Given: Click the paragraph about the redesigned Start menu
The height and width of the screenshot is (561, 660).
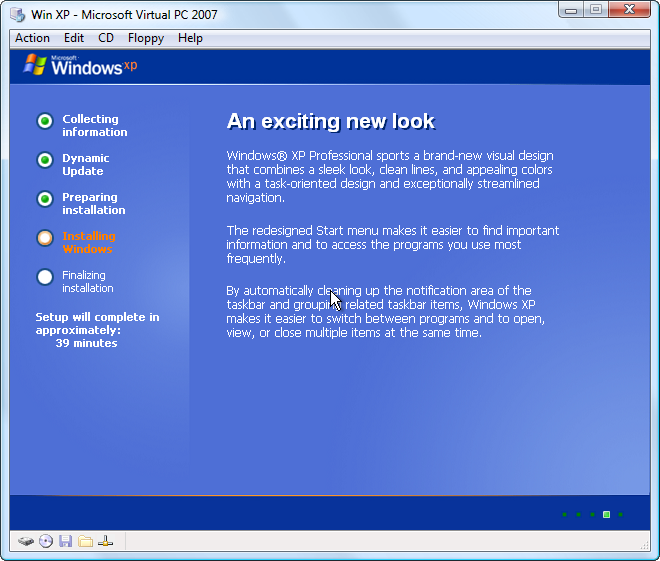Looking at the screenshot, I should coord(393,245).
